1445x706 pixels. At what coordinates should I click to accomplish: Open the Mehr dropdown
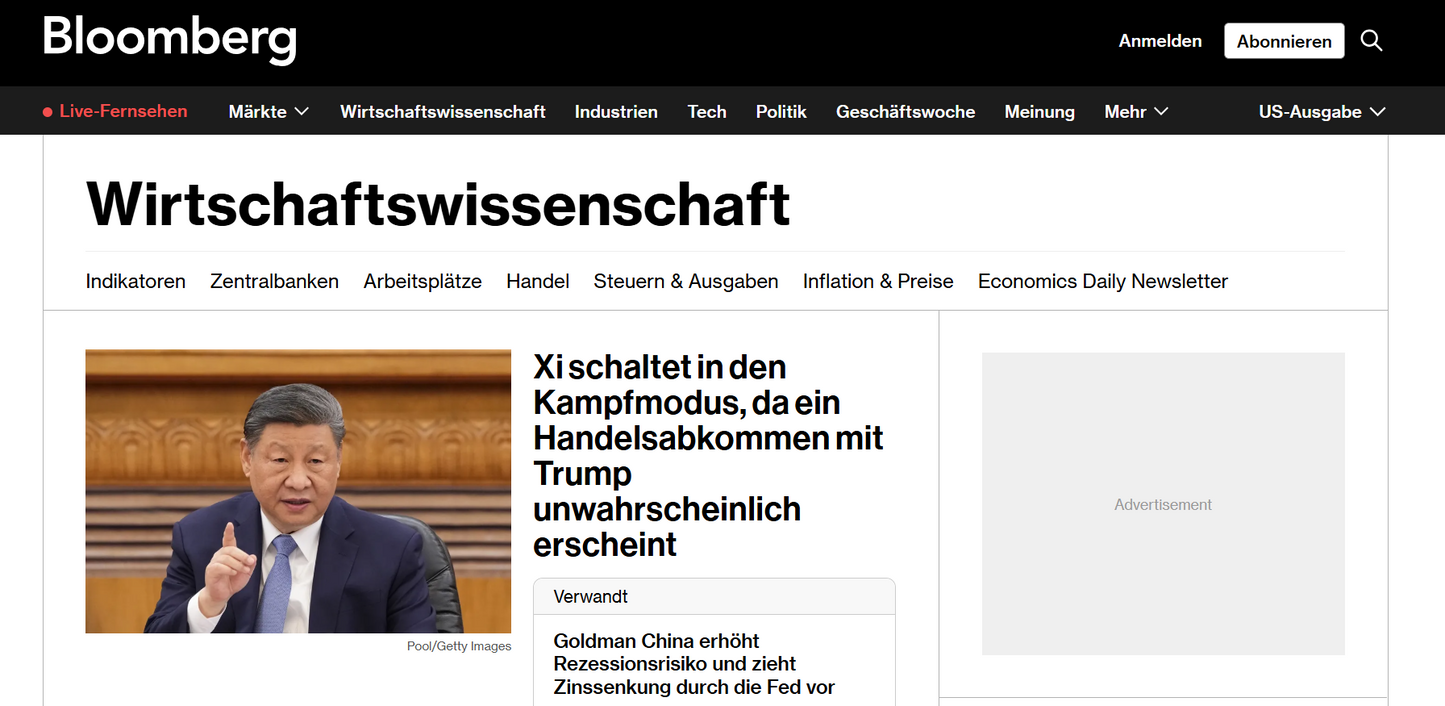[x=1135, y=111]
